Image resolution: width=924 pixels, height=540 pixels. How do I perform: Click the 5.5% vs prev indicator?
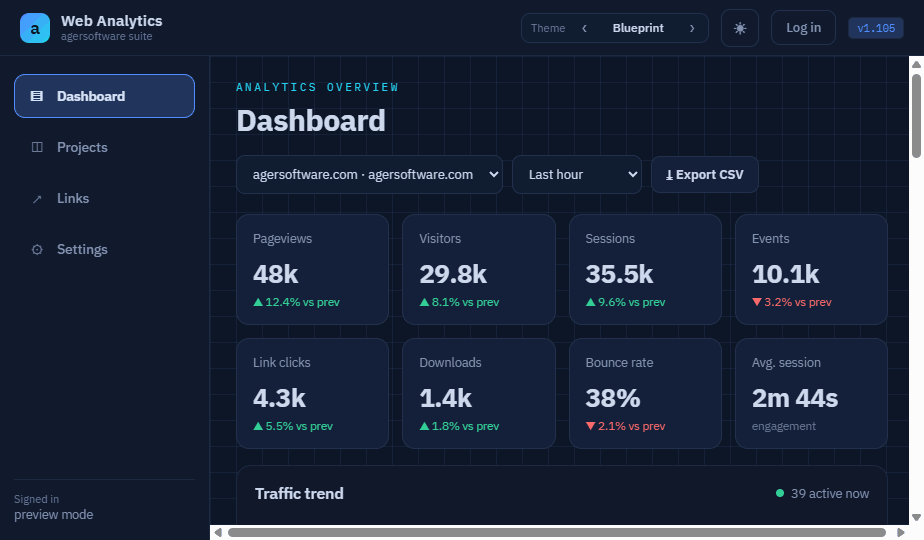pos(293,426)
